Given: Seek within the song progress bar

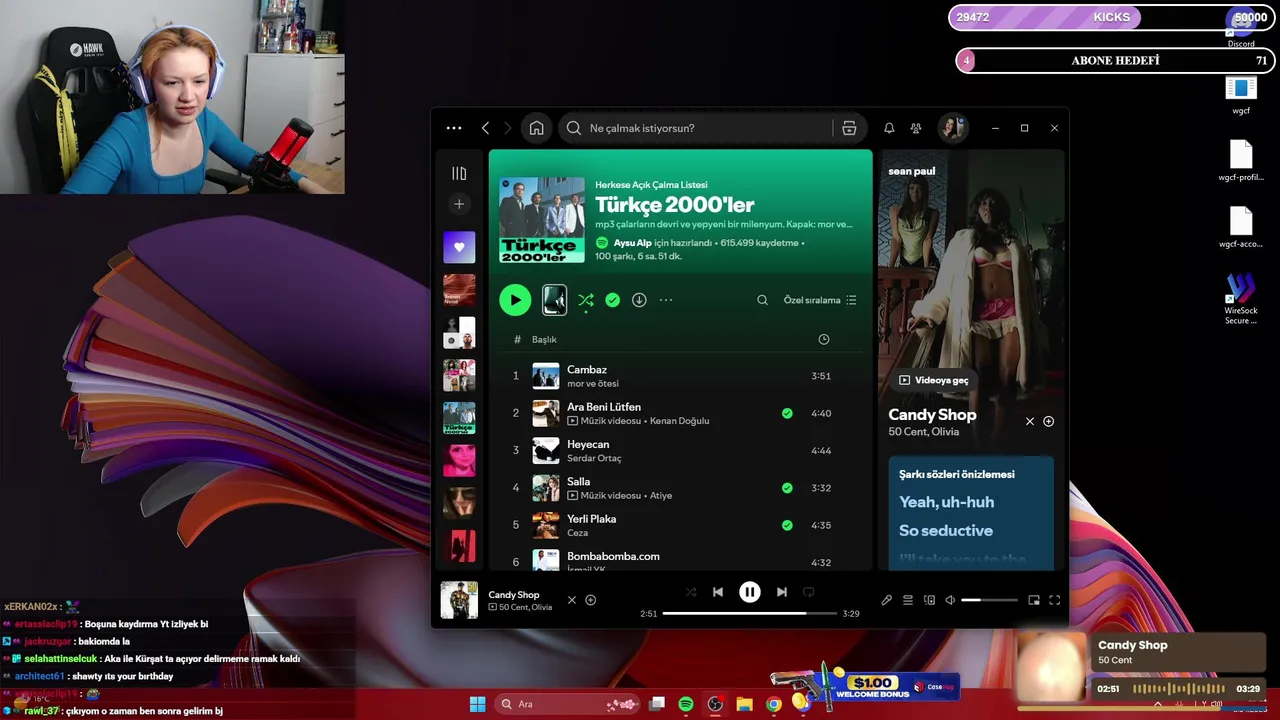Looking at the screenshot, I should [x=750, y=613].
